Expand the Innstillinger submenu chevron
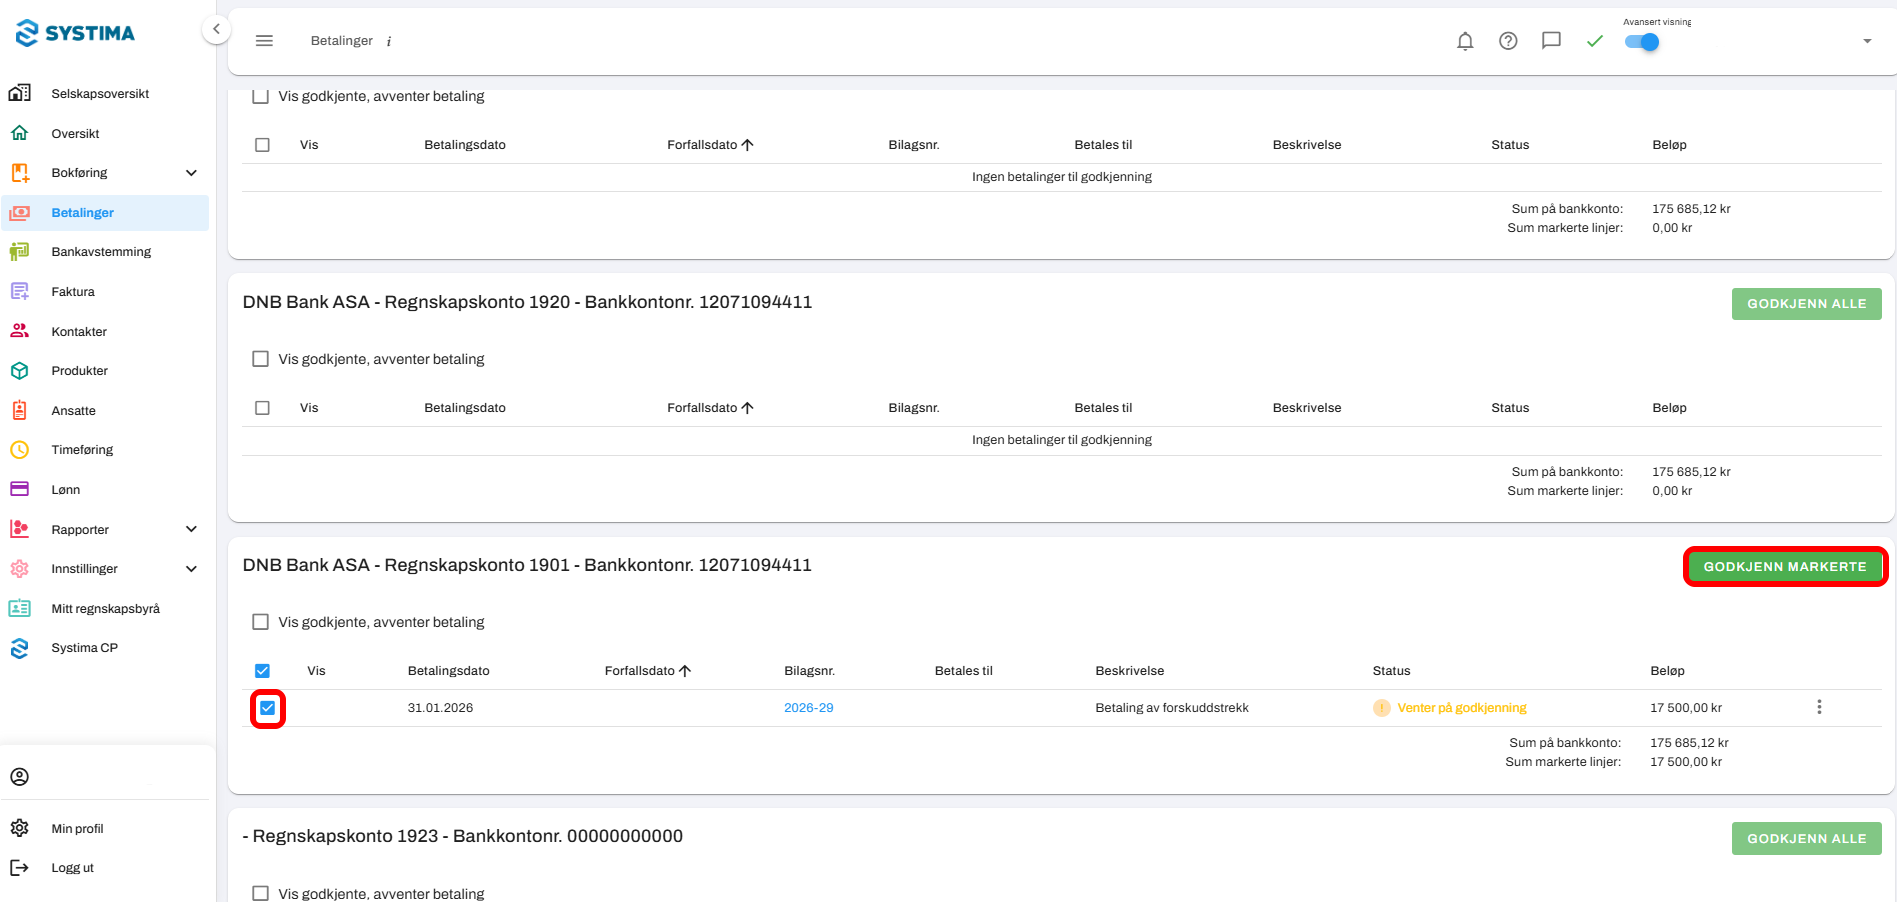Screen dimensions: 1897x902 191,569
